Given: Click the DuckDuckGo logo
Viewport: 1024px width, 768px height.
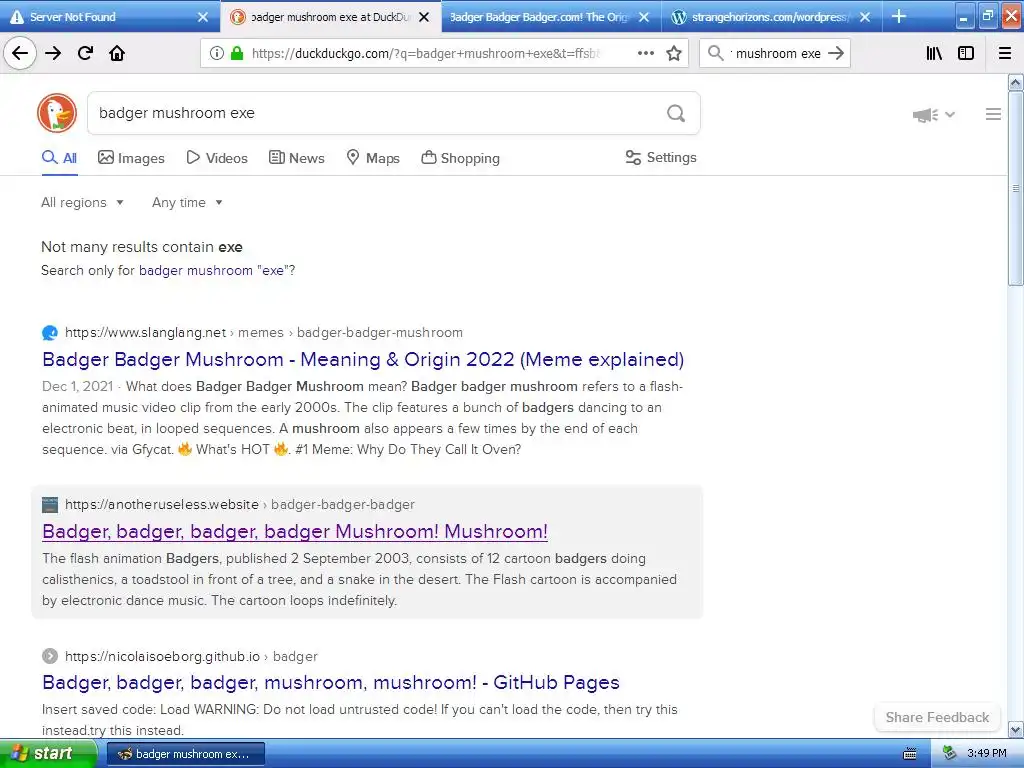Looking at the screenshot, I should pos(57,113).
